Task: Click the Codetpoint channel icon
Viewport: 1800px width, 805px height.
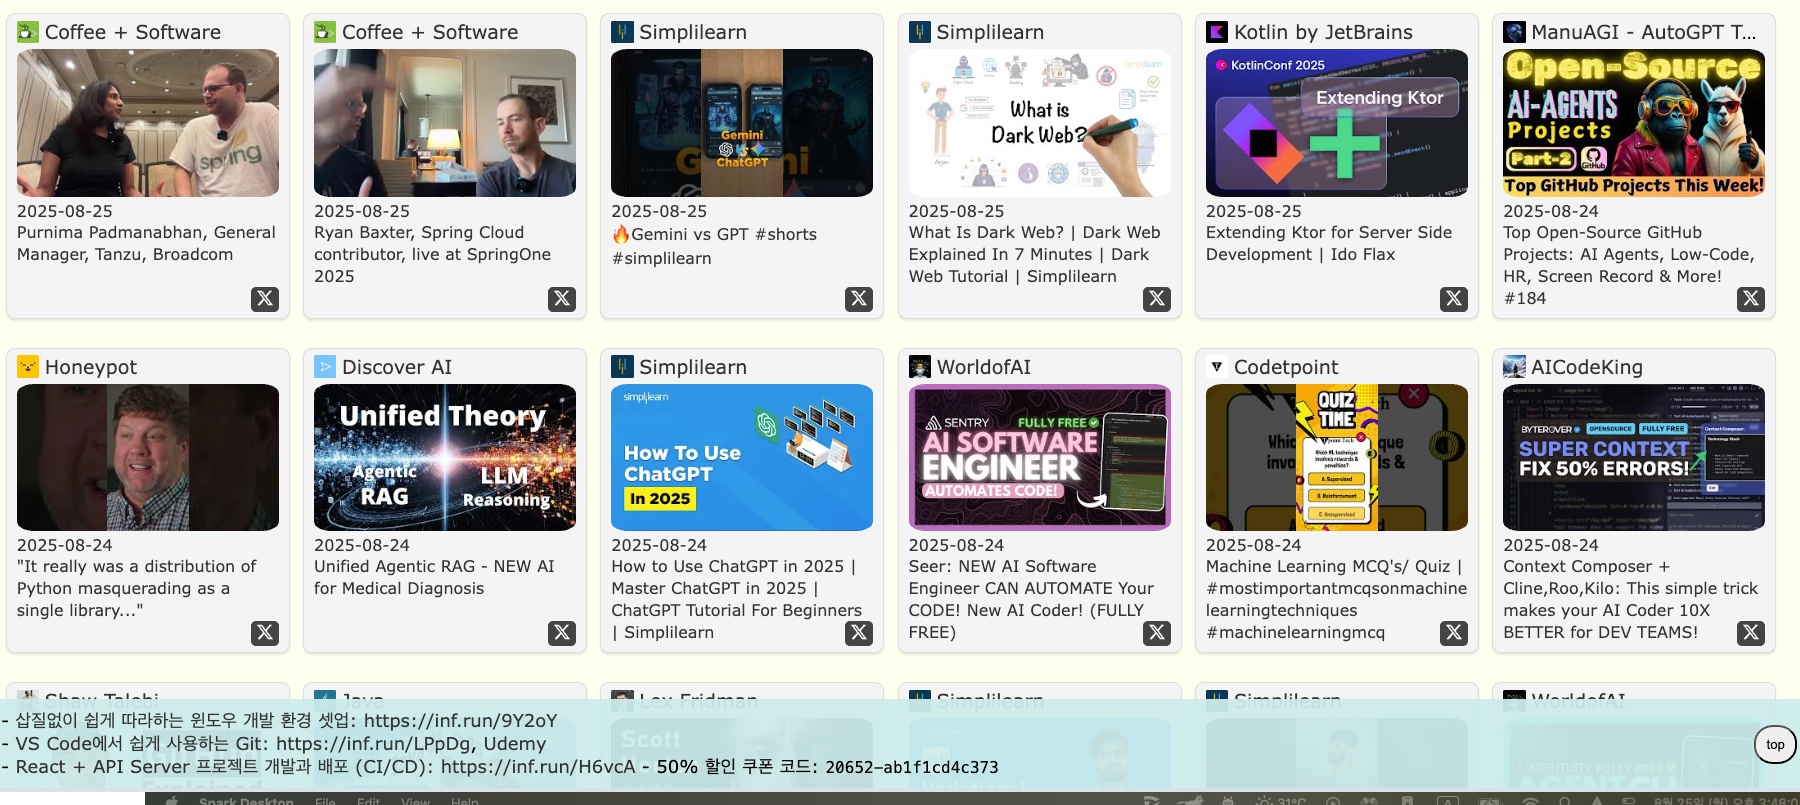Action: (x=1217, y=367)
